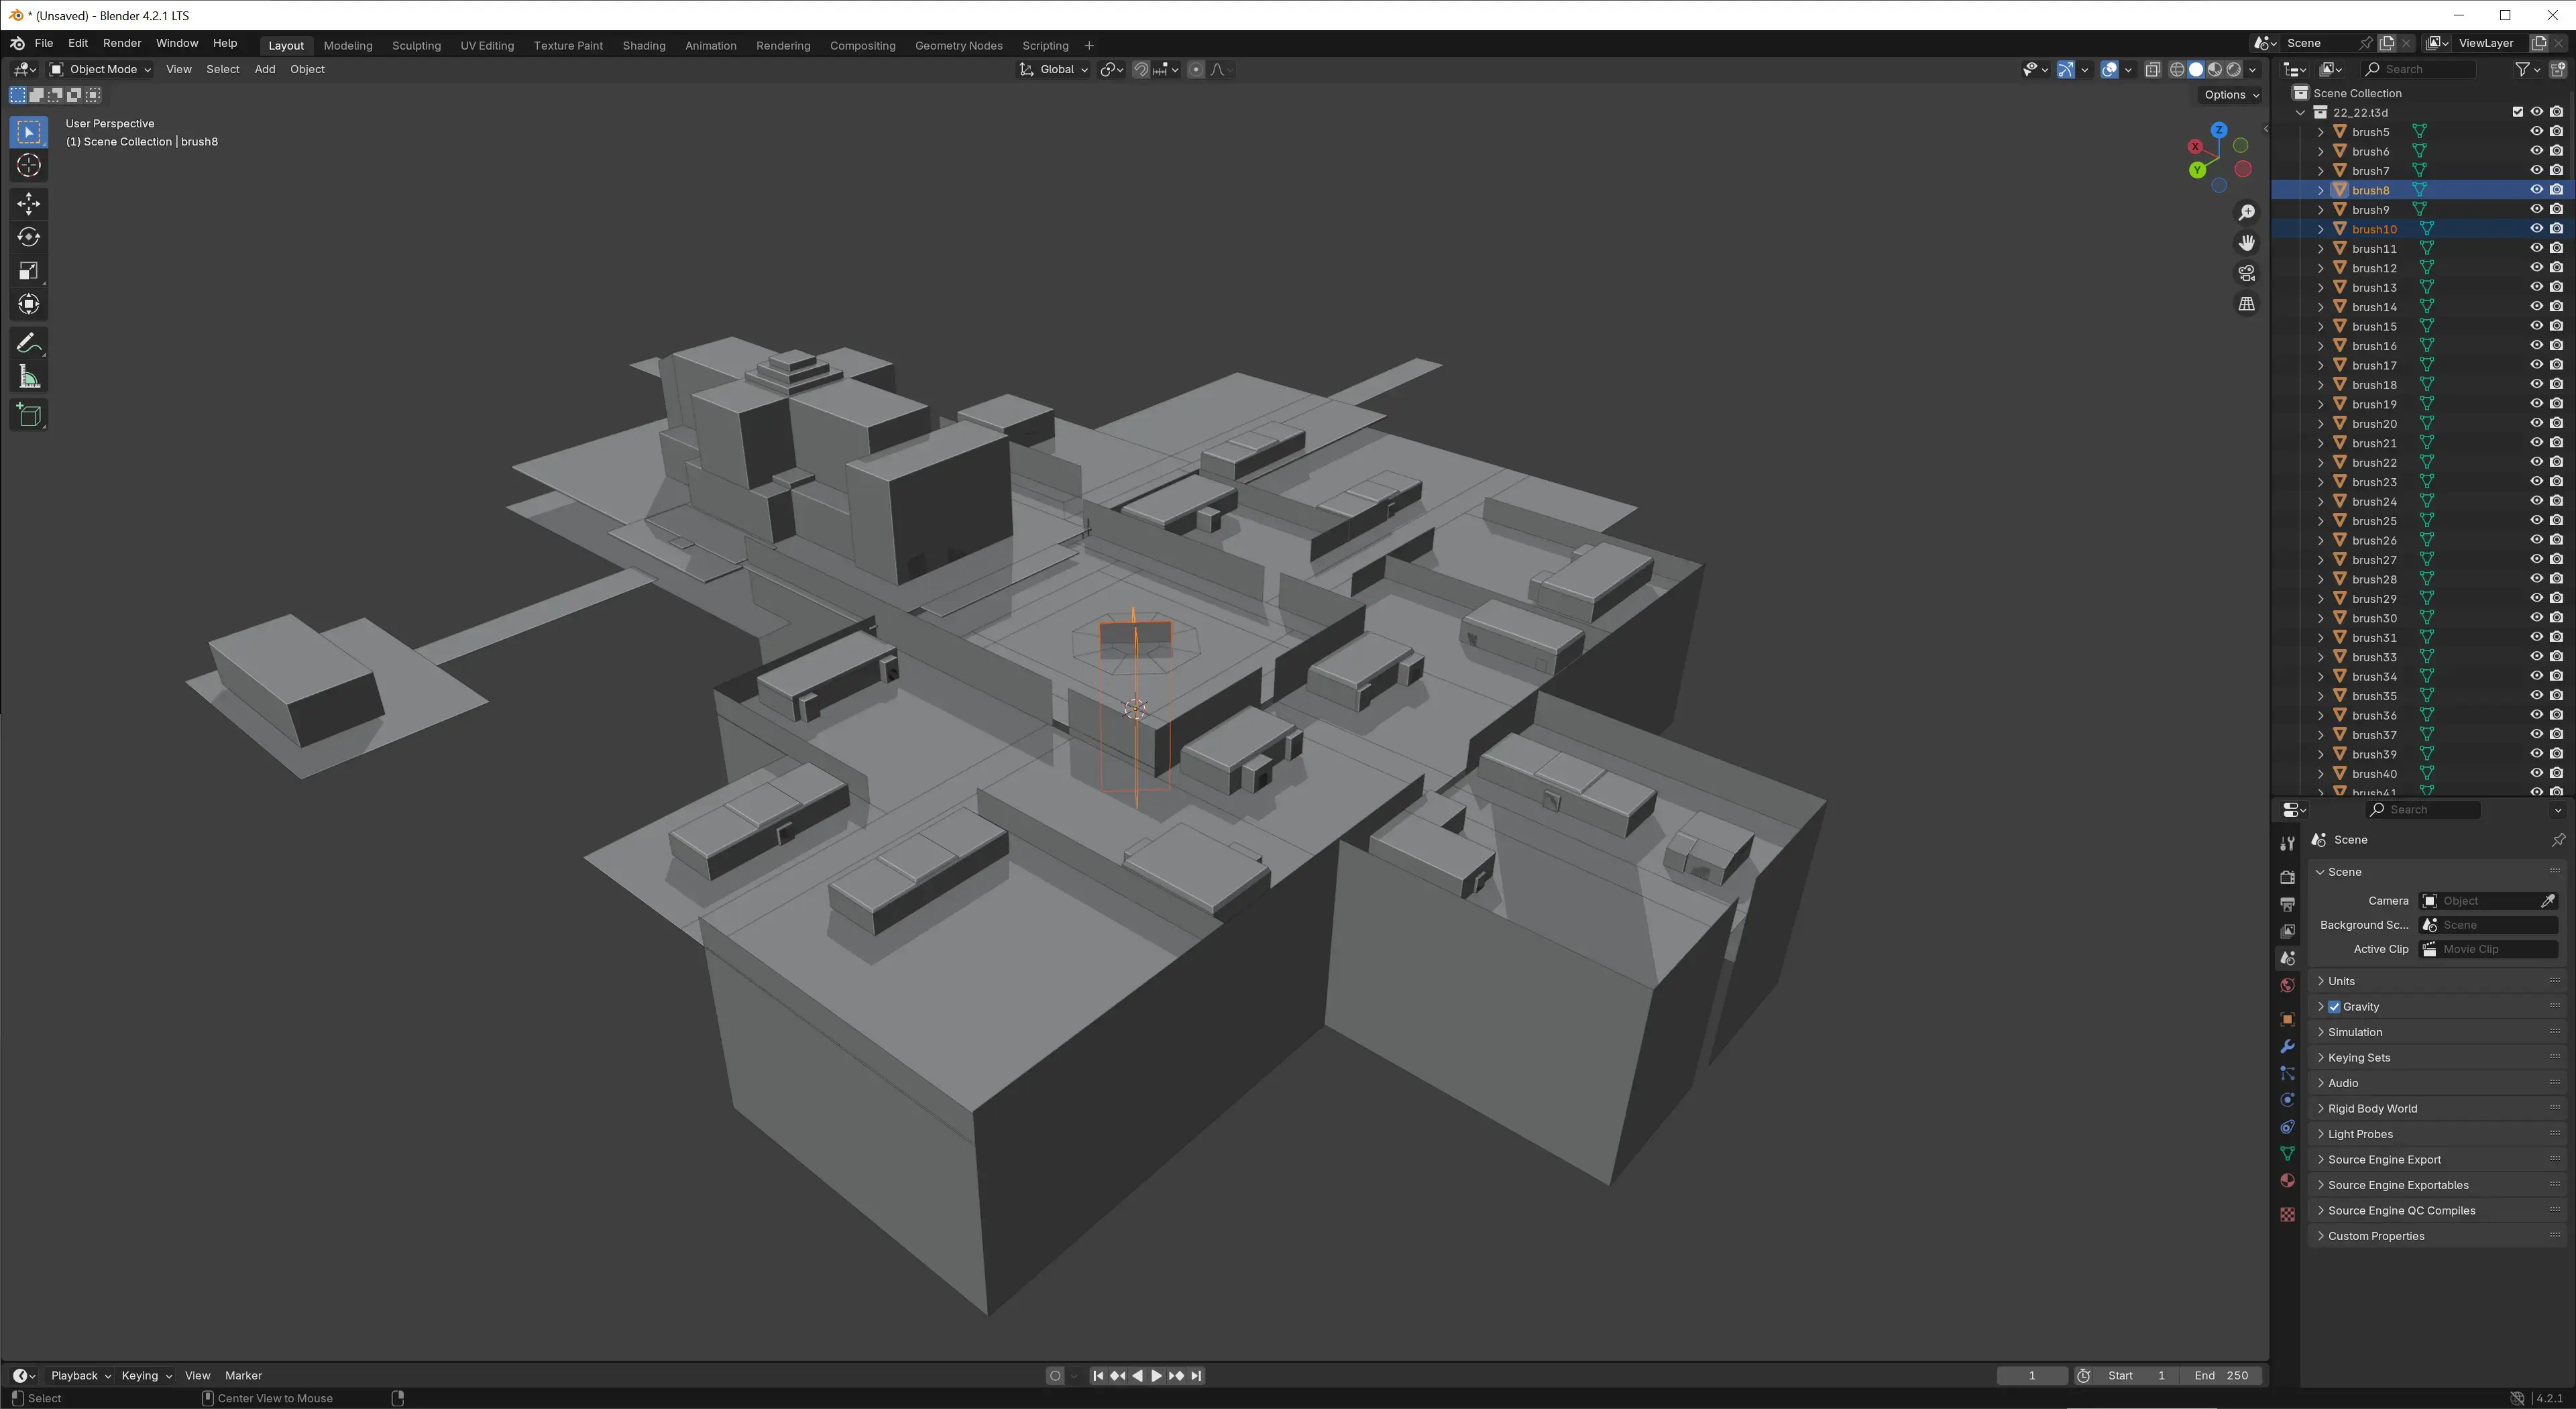Collapse the 22_22.t3d collection
2576x1409 pixels.
click(x=2301, y=112)
